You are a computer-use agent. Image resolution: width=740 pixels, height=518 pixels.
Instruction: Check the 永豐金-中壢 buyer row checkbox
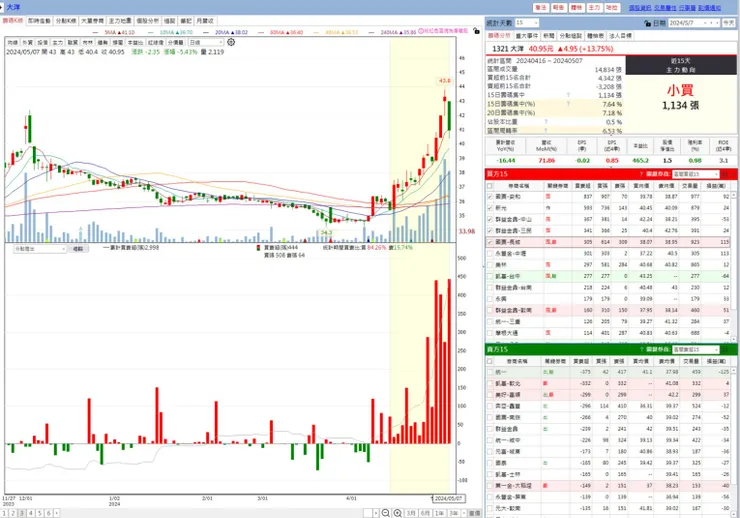[x=490, y=253]
